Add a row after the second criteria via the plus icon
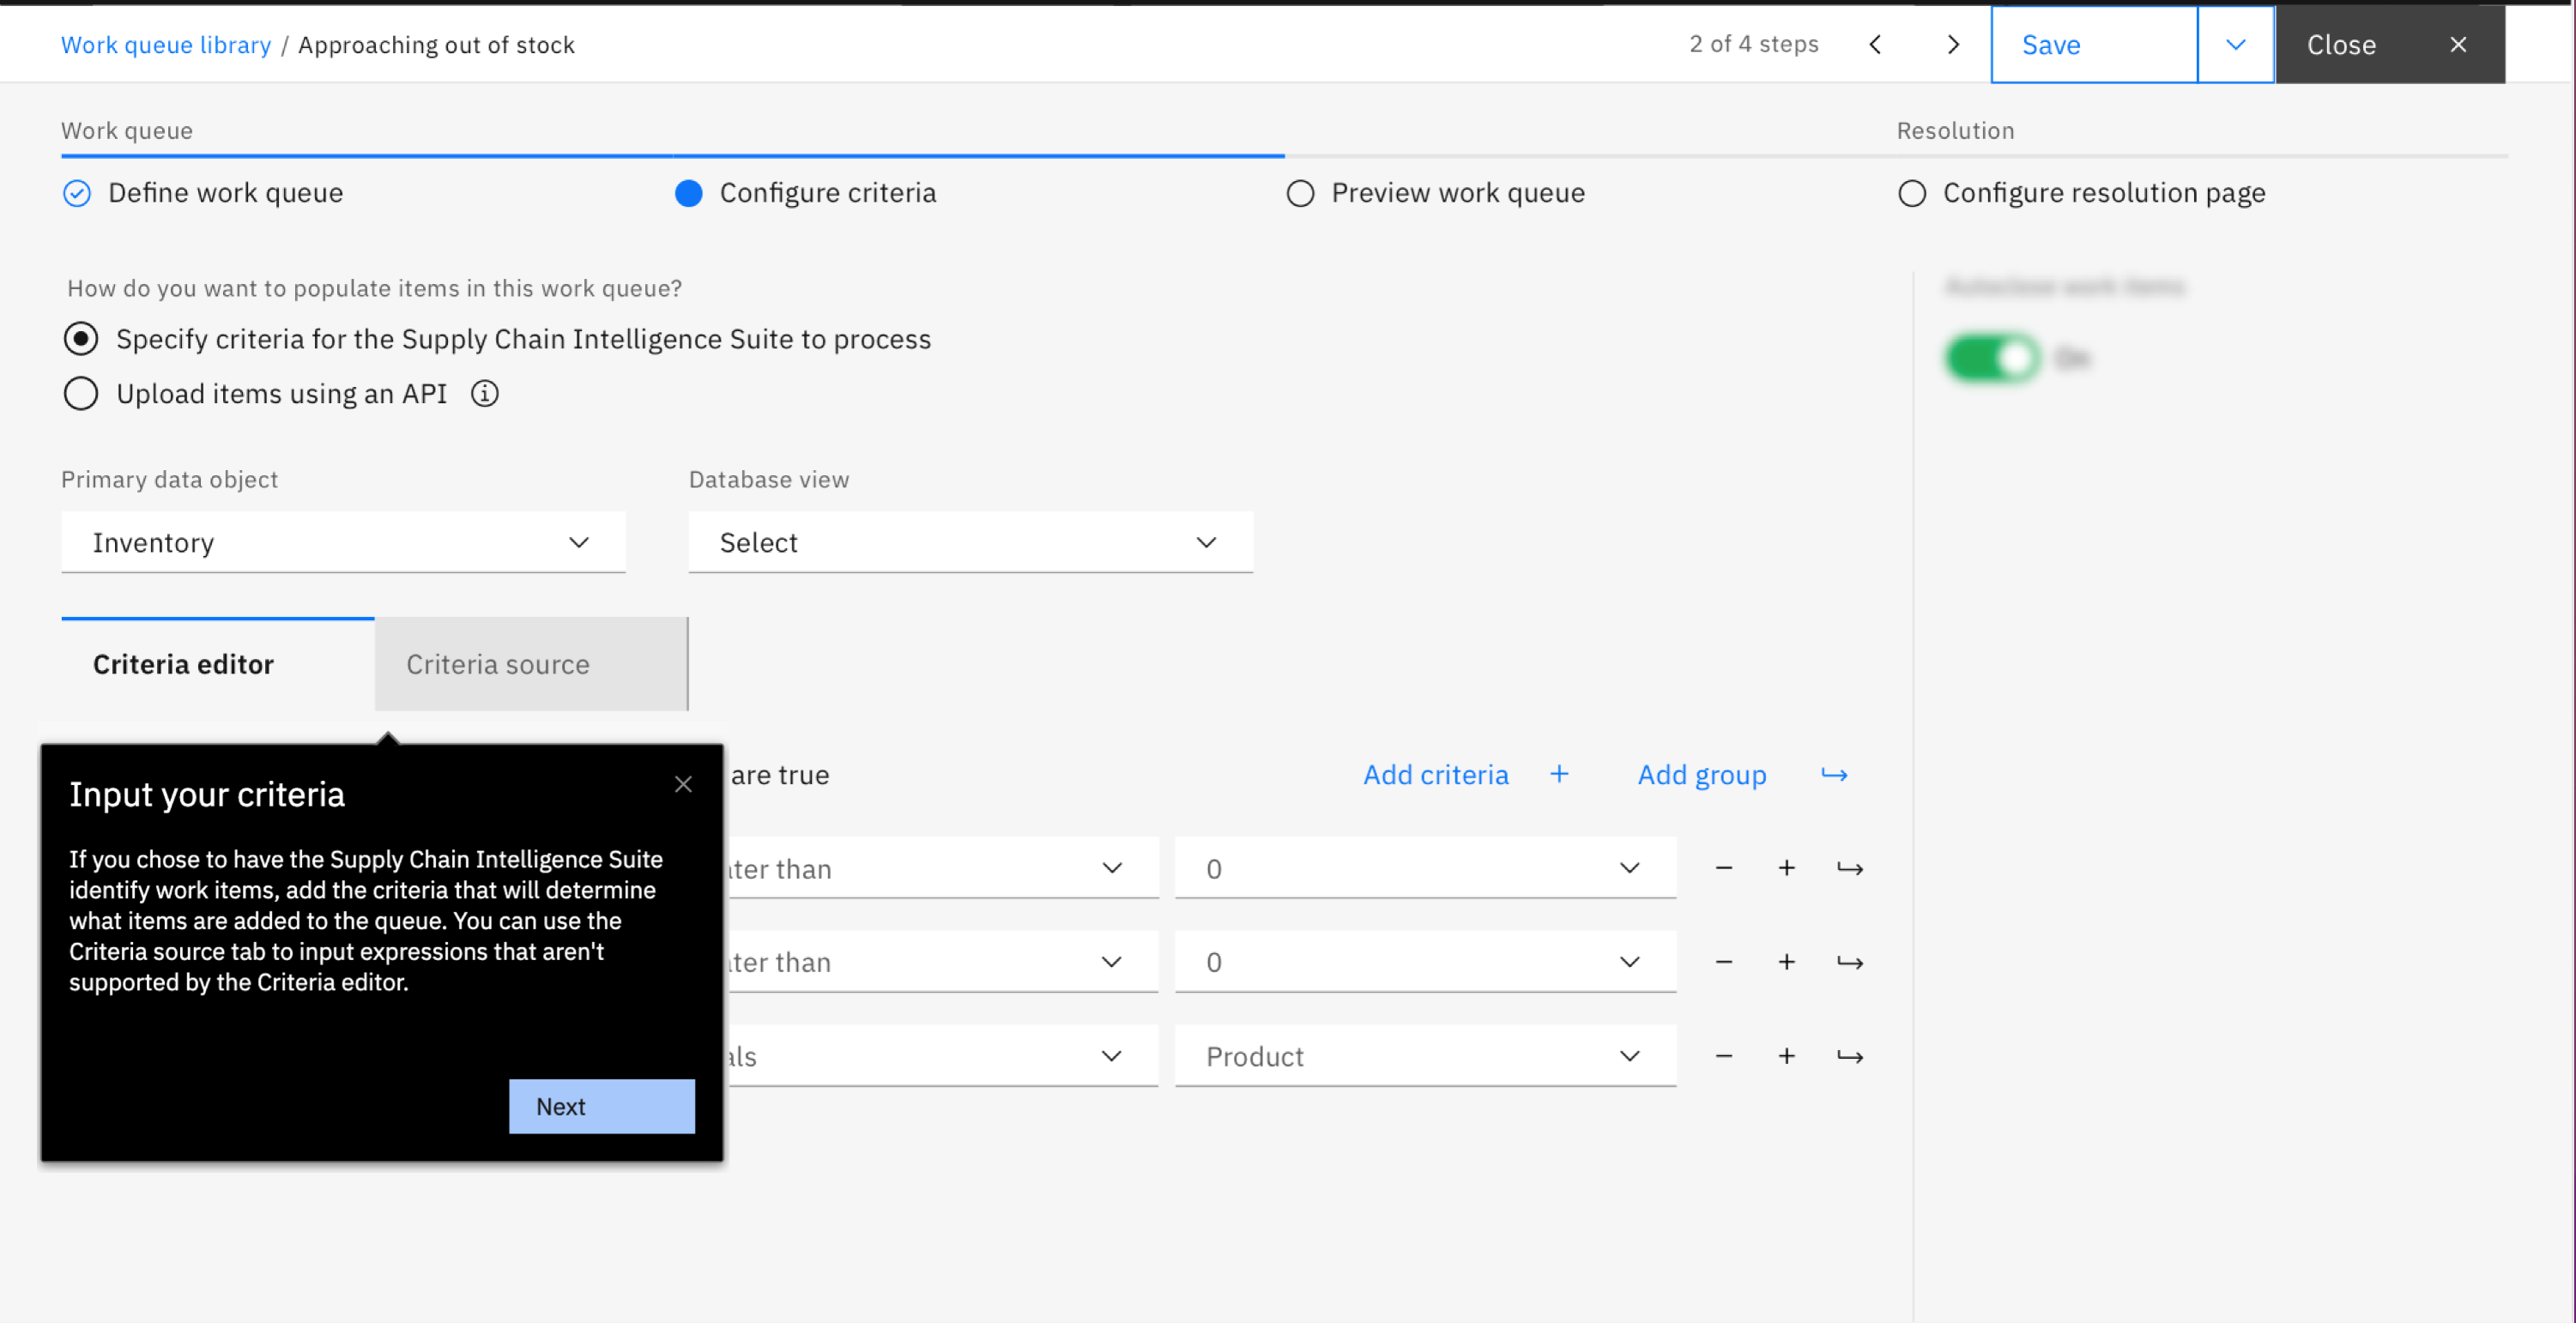 1786,962
